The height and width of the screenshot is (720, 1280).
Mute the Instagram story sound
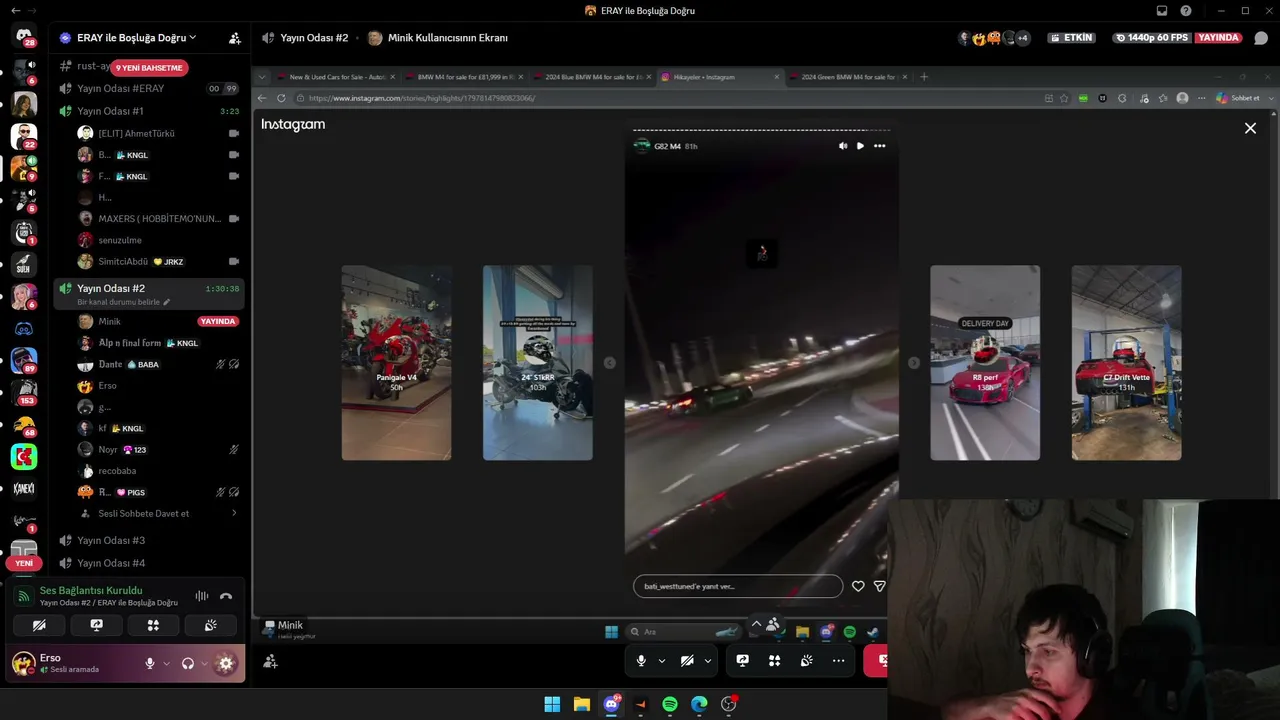(x=843, y=146)
